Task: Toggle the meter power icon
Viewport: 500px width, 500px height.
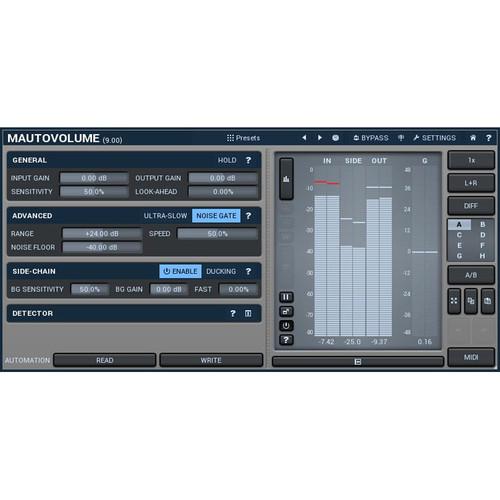Action: click(286, 325)
